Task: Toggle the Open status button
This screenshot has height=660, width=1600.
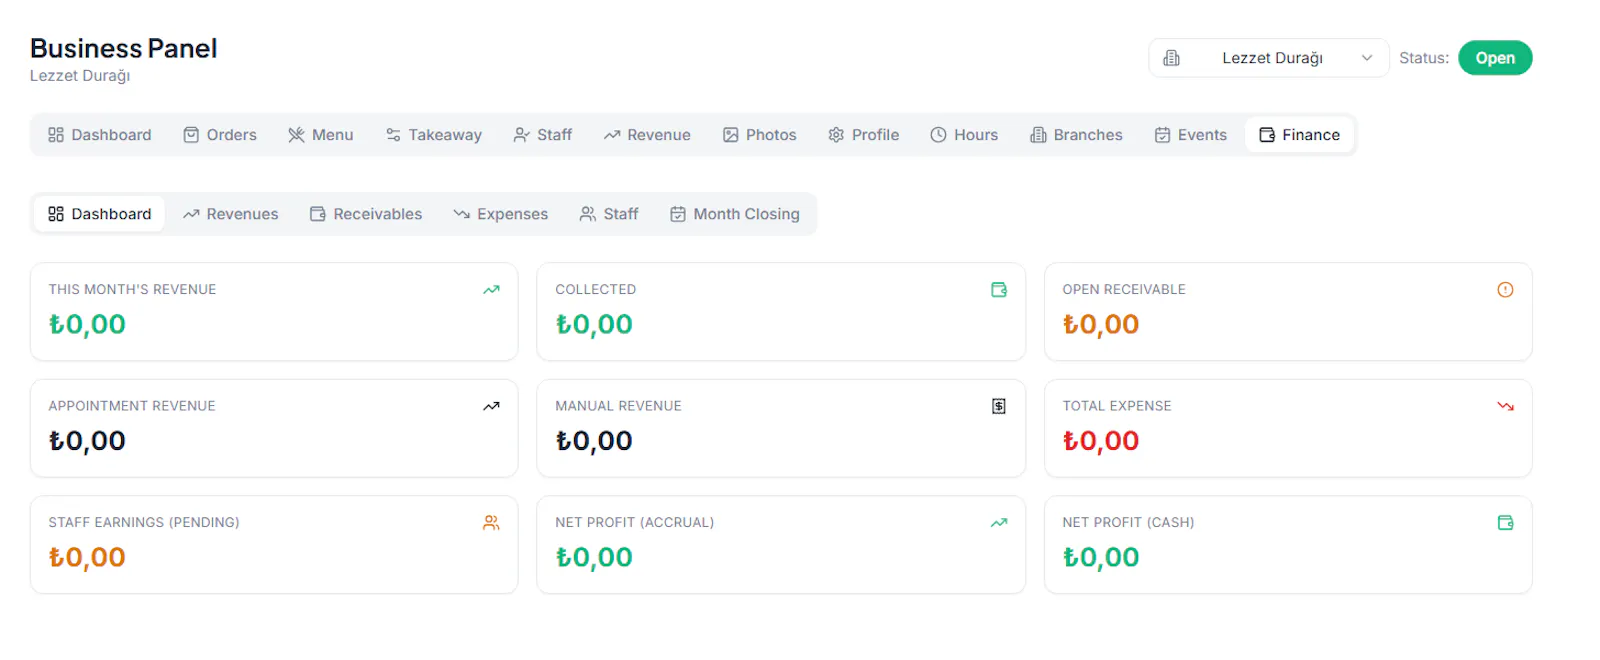Action: click(x=1495, y=58)
